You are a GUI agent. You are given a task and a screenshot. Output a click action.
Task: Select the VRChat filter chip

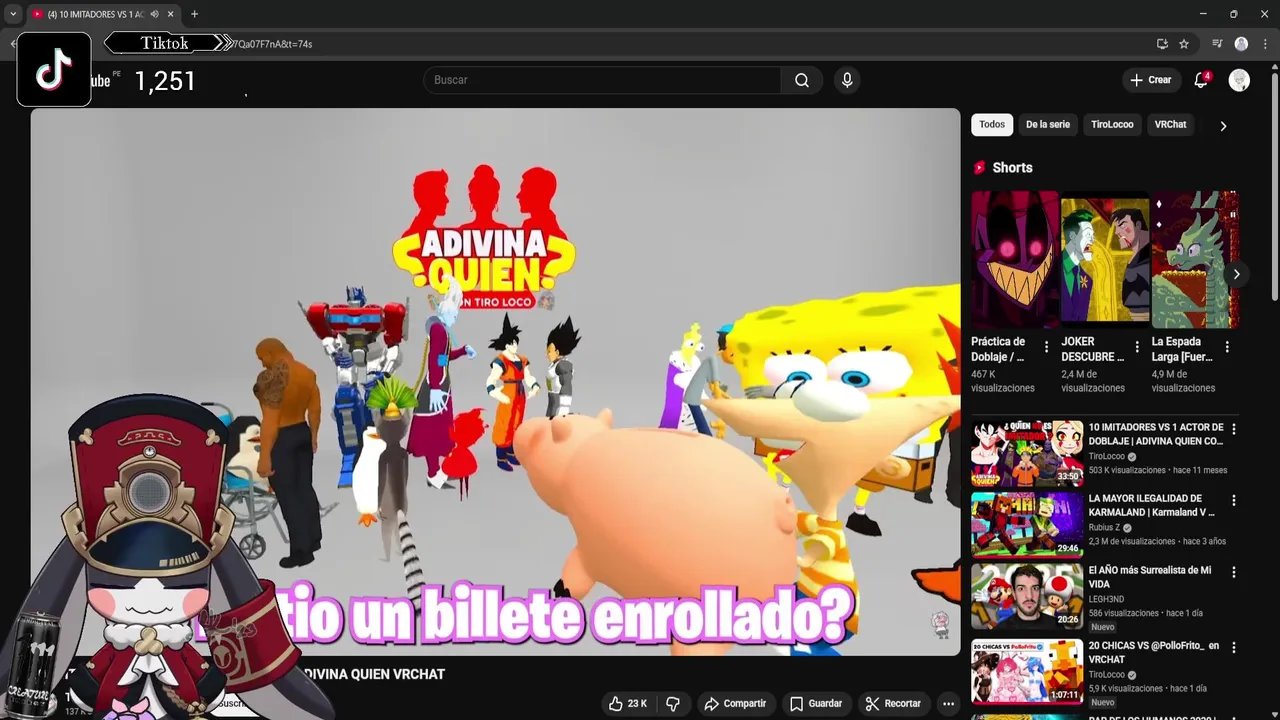click(x=1170, y=125)
